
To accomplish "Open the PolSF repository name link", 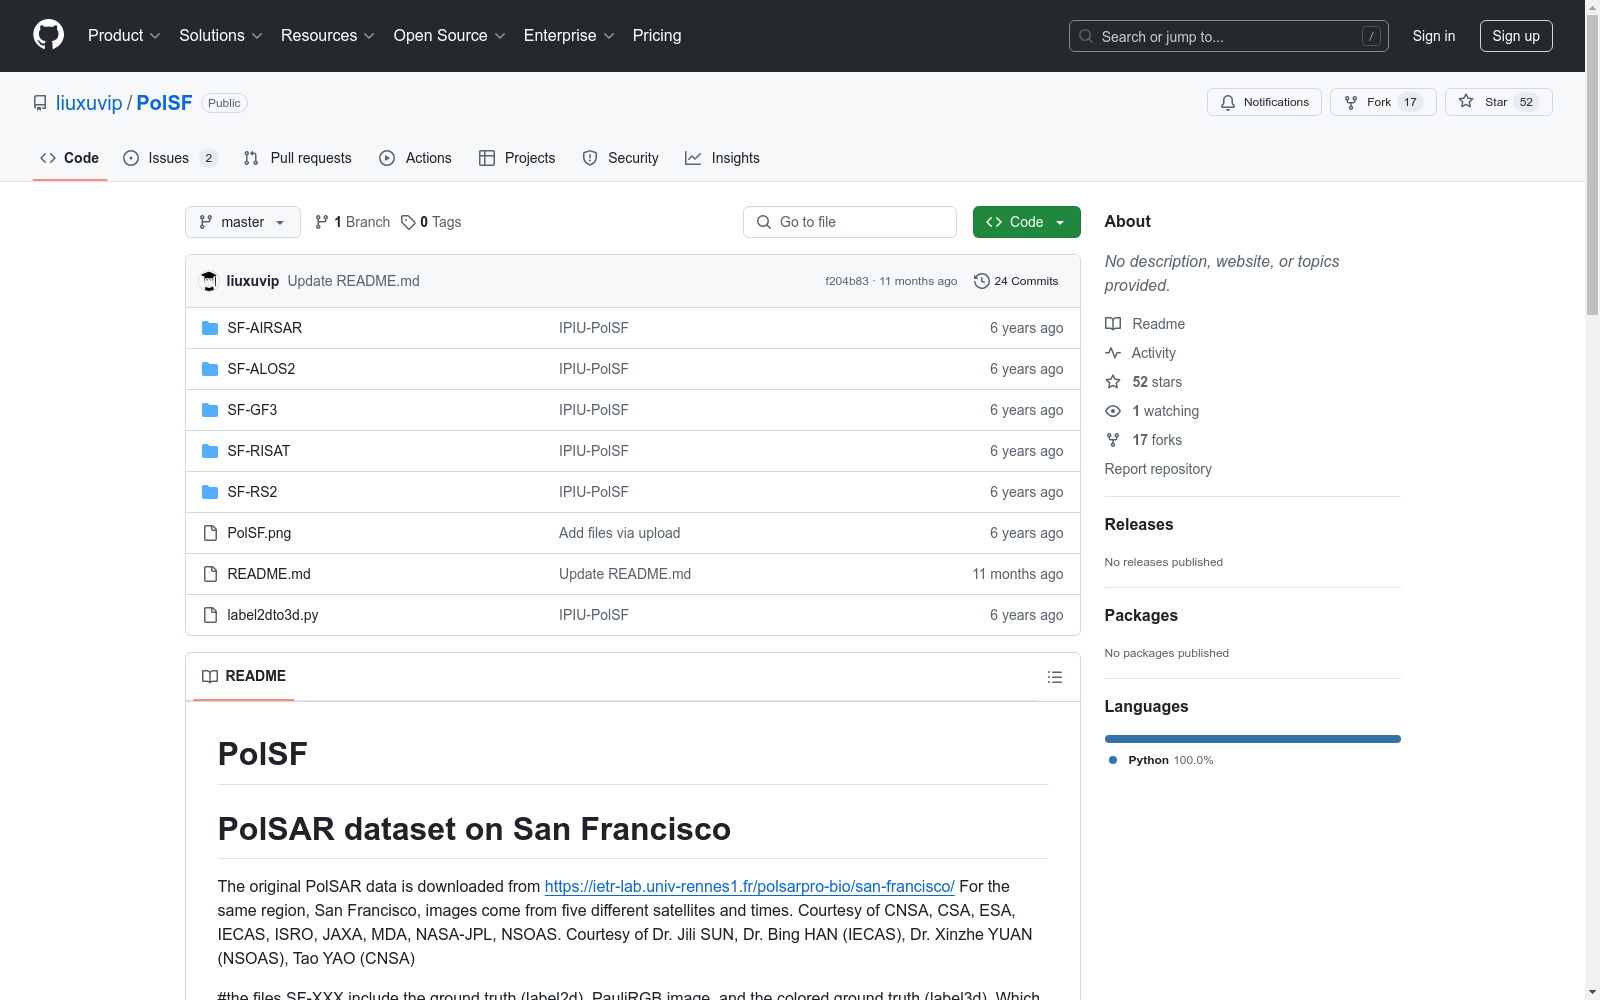I will 164,103.
